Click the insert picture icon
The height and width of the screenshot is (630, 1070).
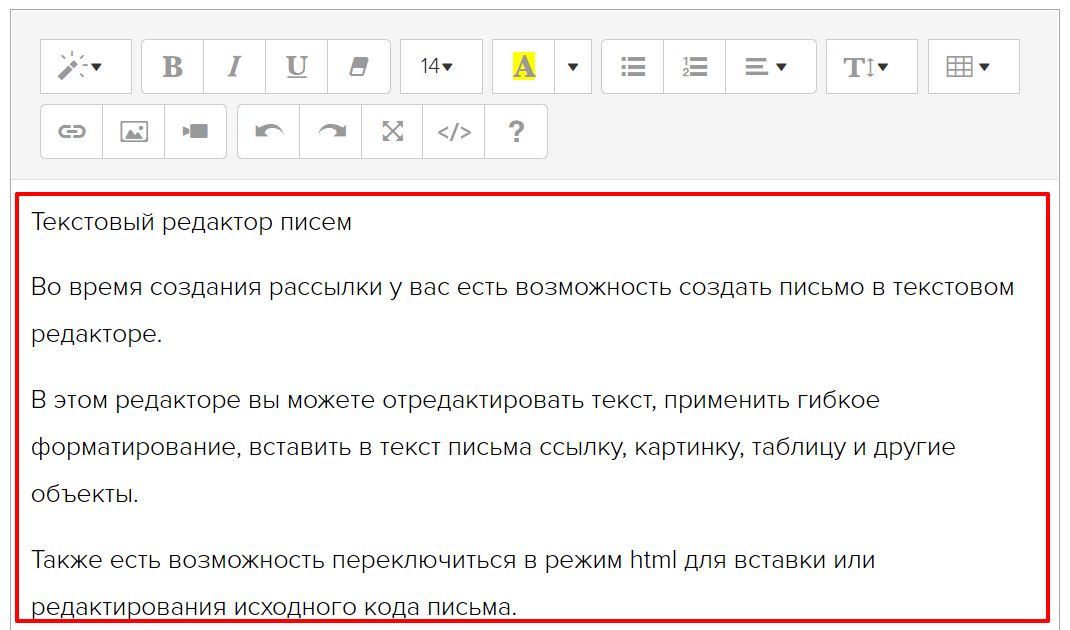pos(134,132)
